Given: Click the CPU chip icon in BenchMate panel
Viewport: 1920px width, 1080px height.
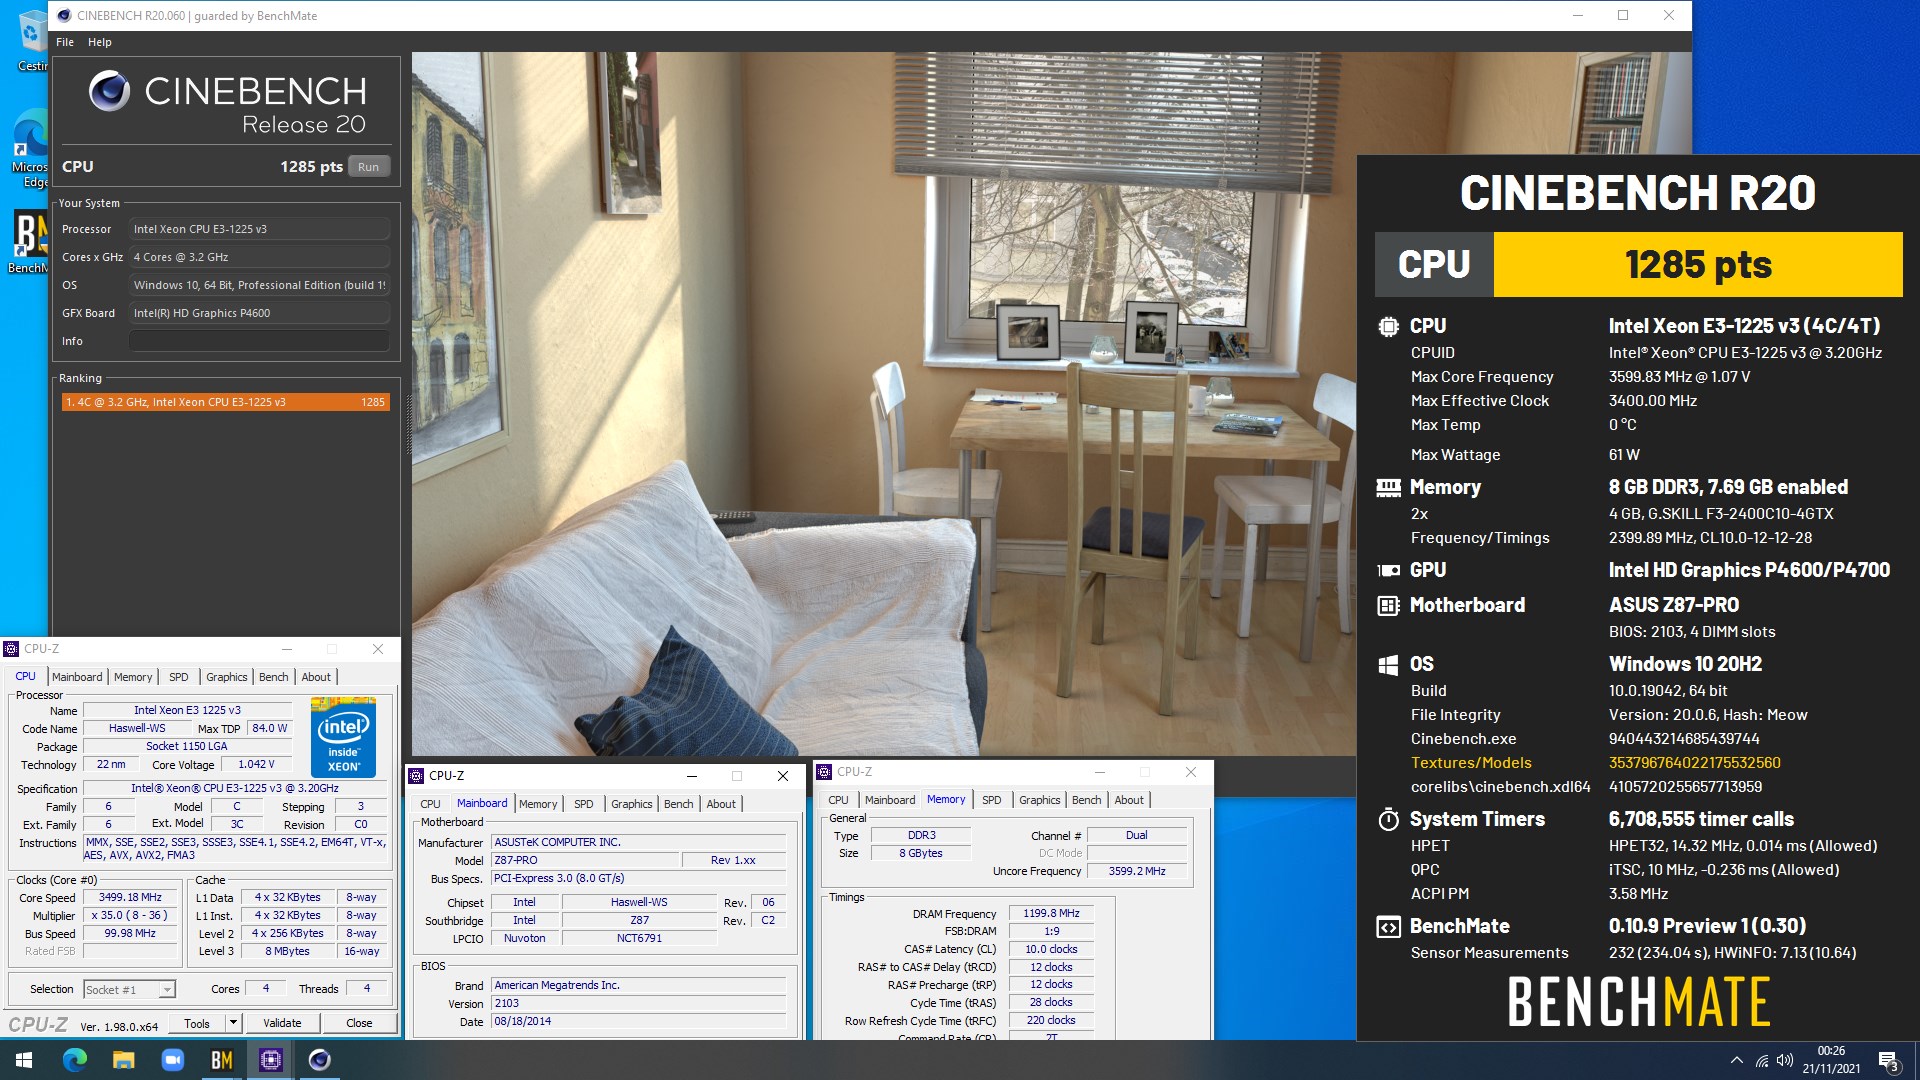Looking at the screenshot, I should coord(1388,326).
